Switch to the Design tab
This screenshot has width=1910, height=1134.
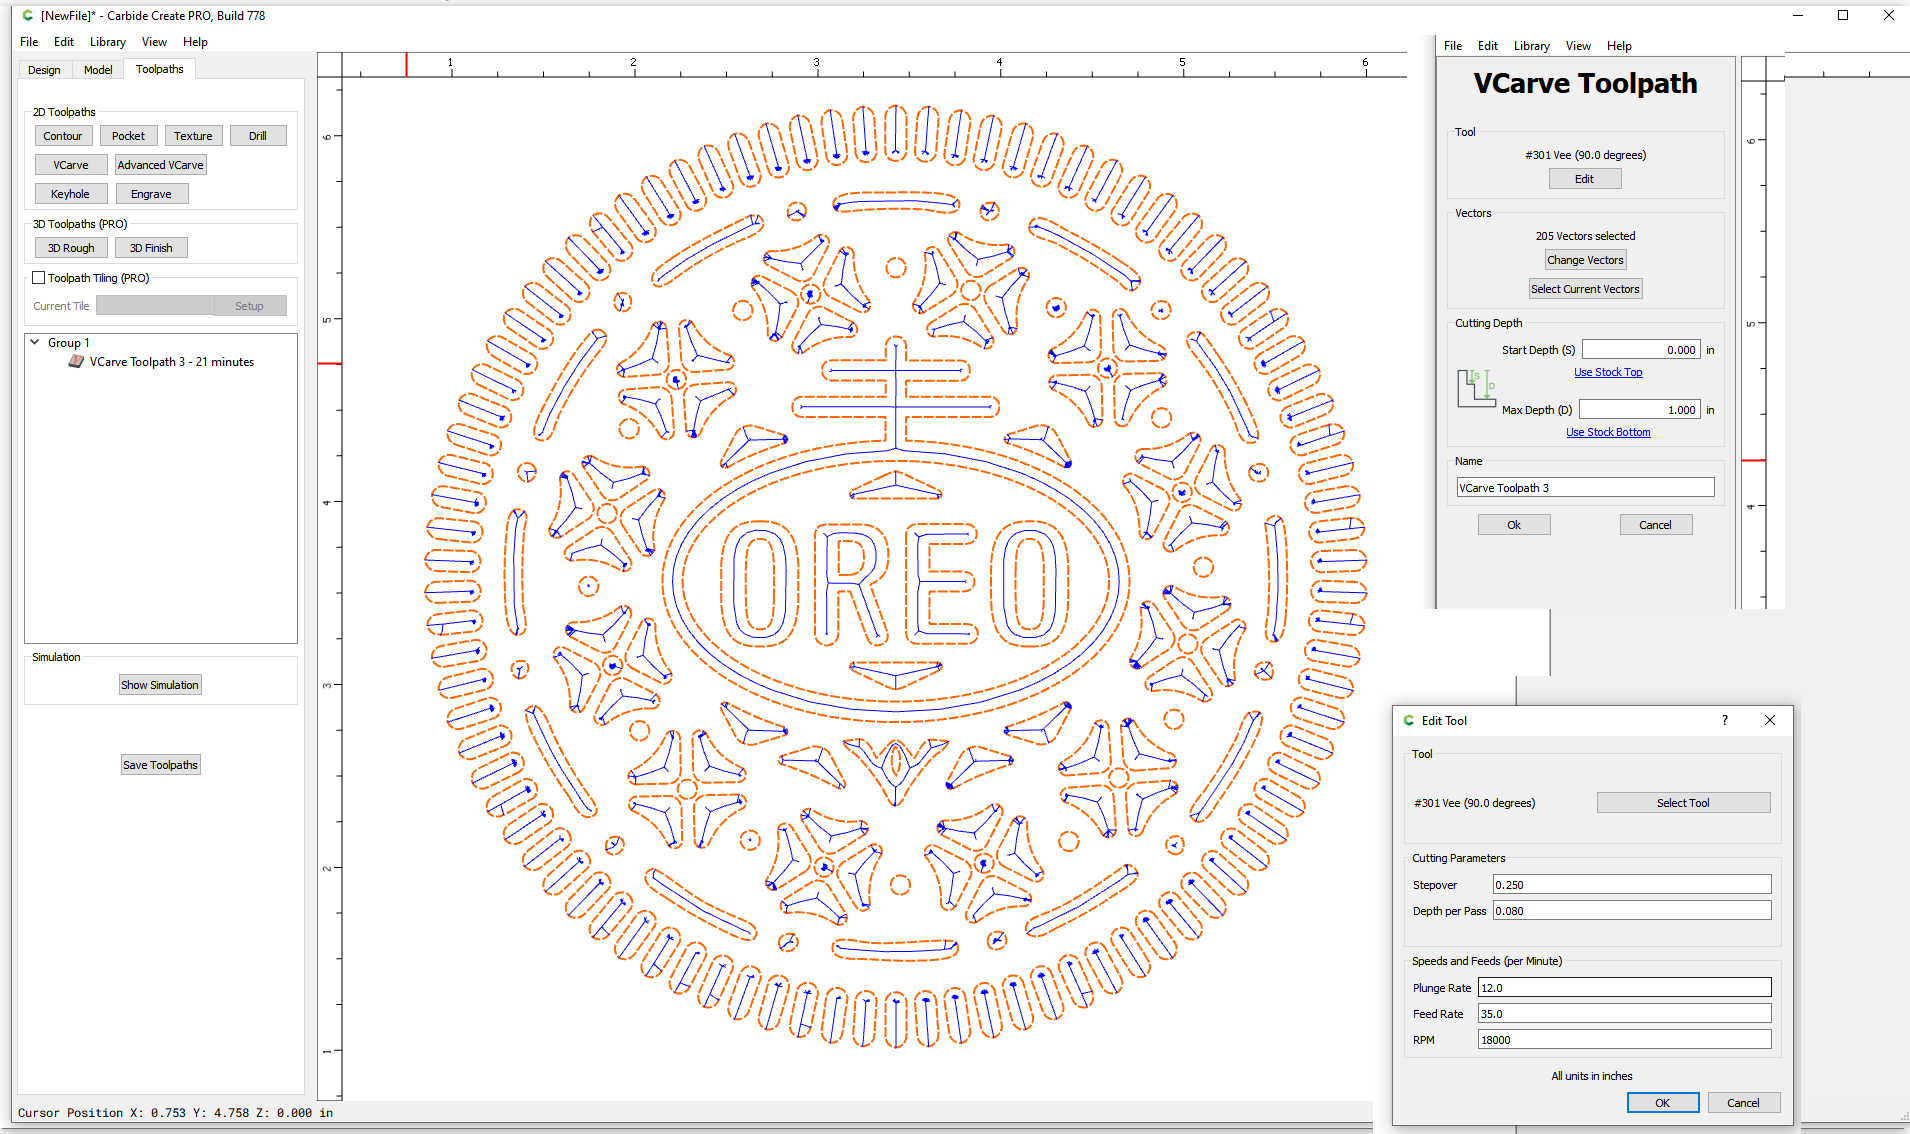[x=44, y=70]
